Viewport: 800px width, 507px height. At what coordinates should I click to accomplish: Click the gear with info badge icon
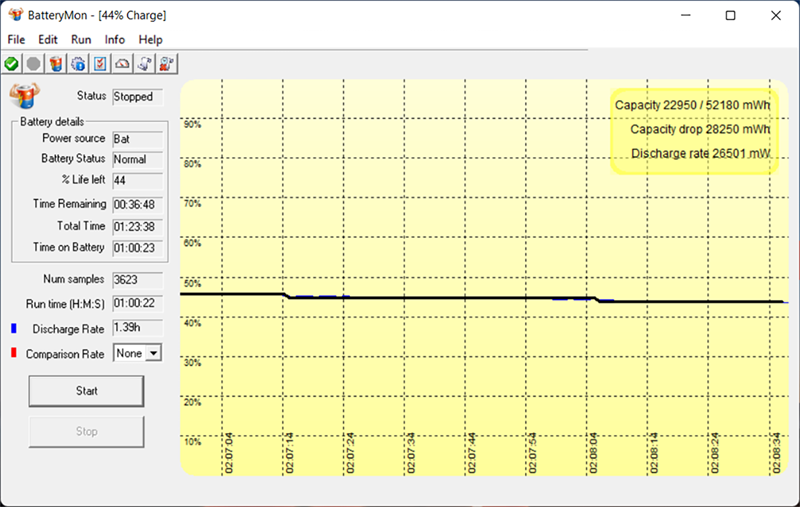point(78,64)
